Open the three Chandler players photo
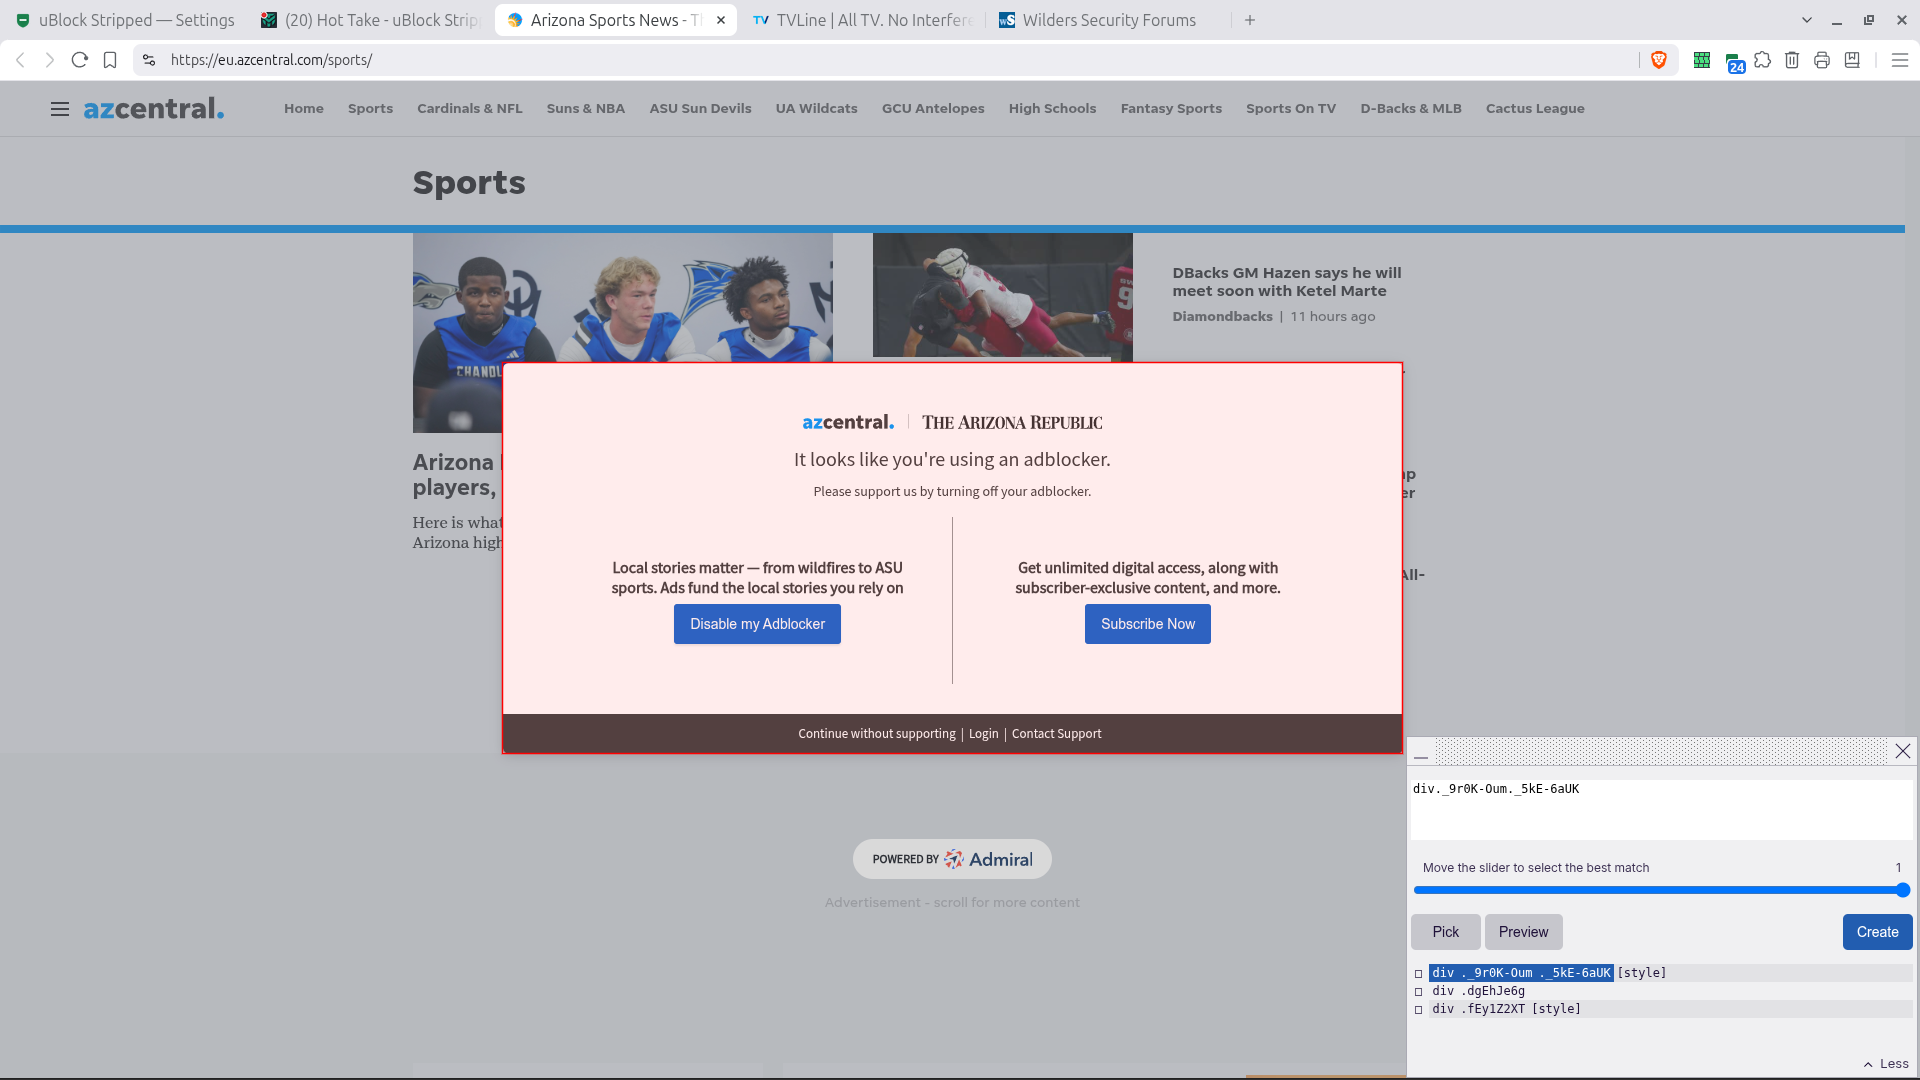 point(623,298)
